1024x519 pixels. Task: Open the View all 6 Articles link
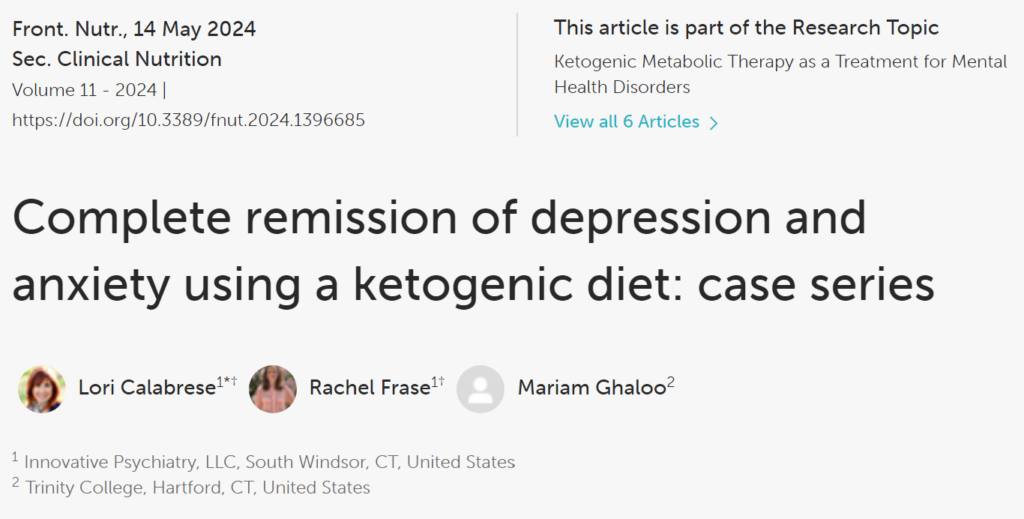[x=627, y=122]
